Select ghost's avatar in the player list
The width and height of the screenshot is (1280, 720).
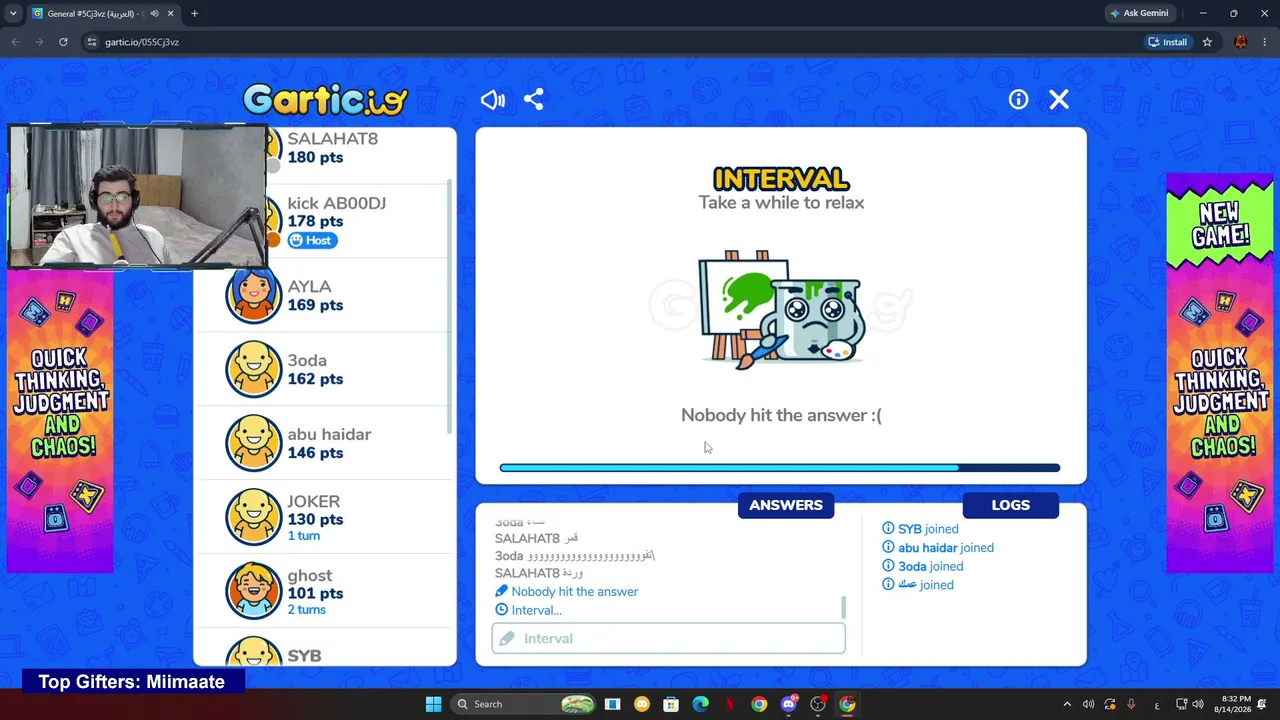point(254,591)
